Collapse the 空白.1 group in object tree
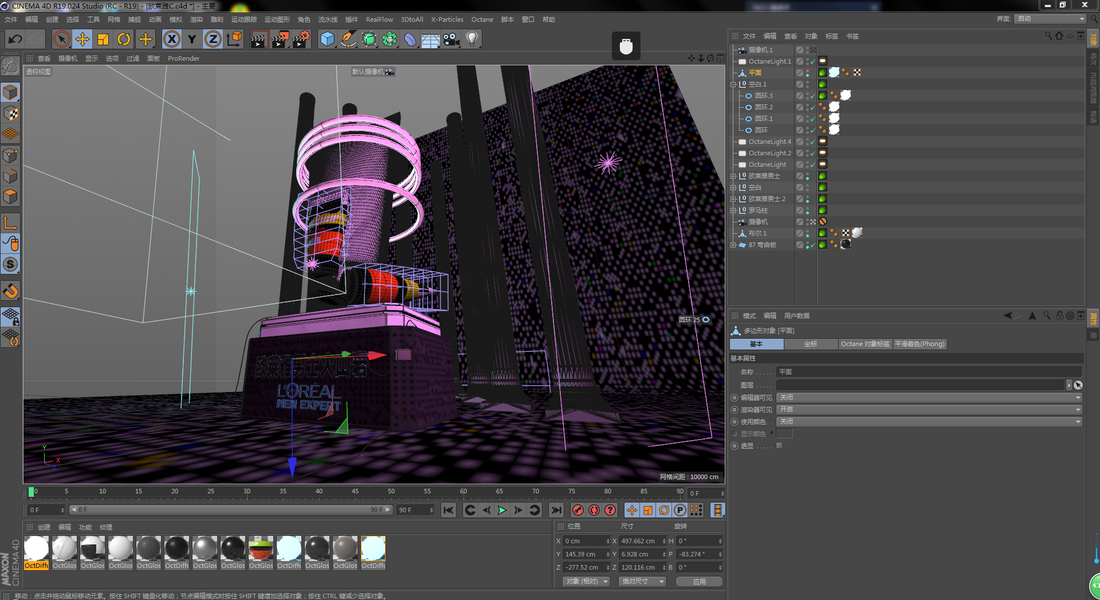 (x=734, y=84)
